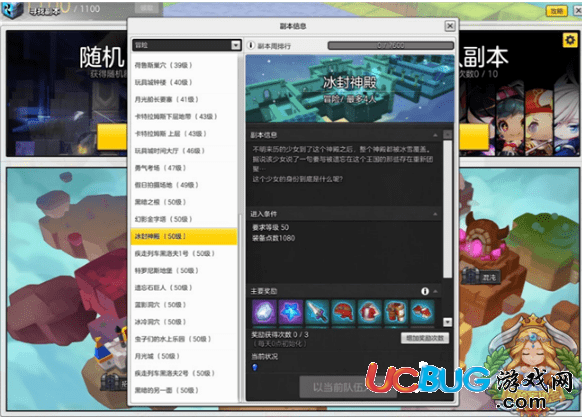Select 假日拍摄场地（49级）
The height and width of the screenshot is (417, 582).
coord(184,185)
